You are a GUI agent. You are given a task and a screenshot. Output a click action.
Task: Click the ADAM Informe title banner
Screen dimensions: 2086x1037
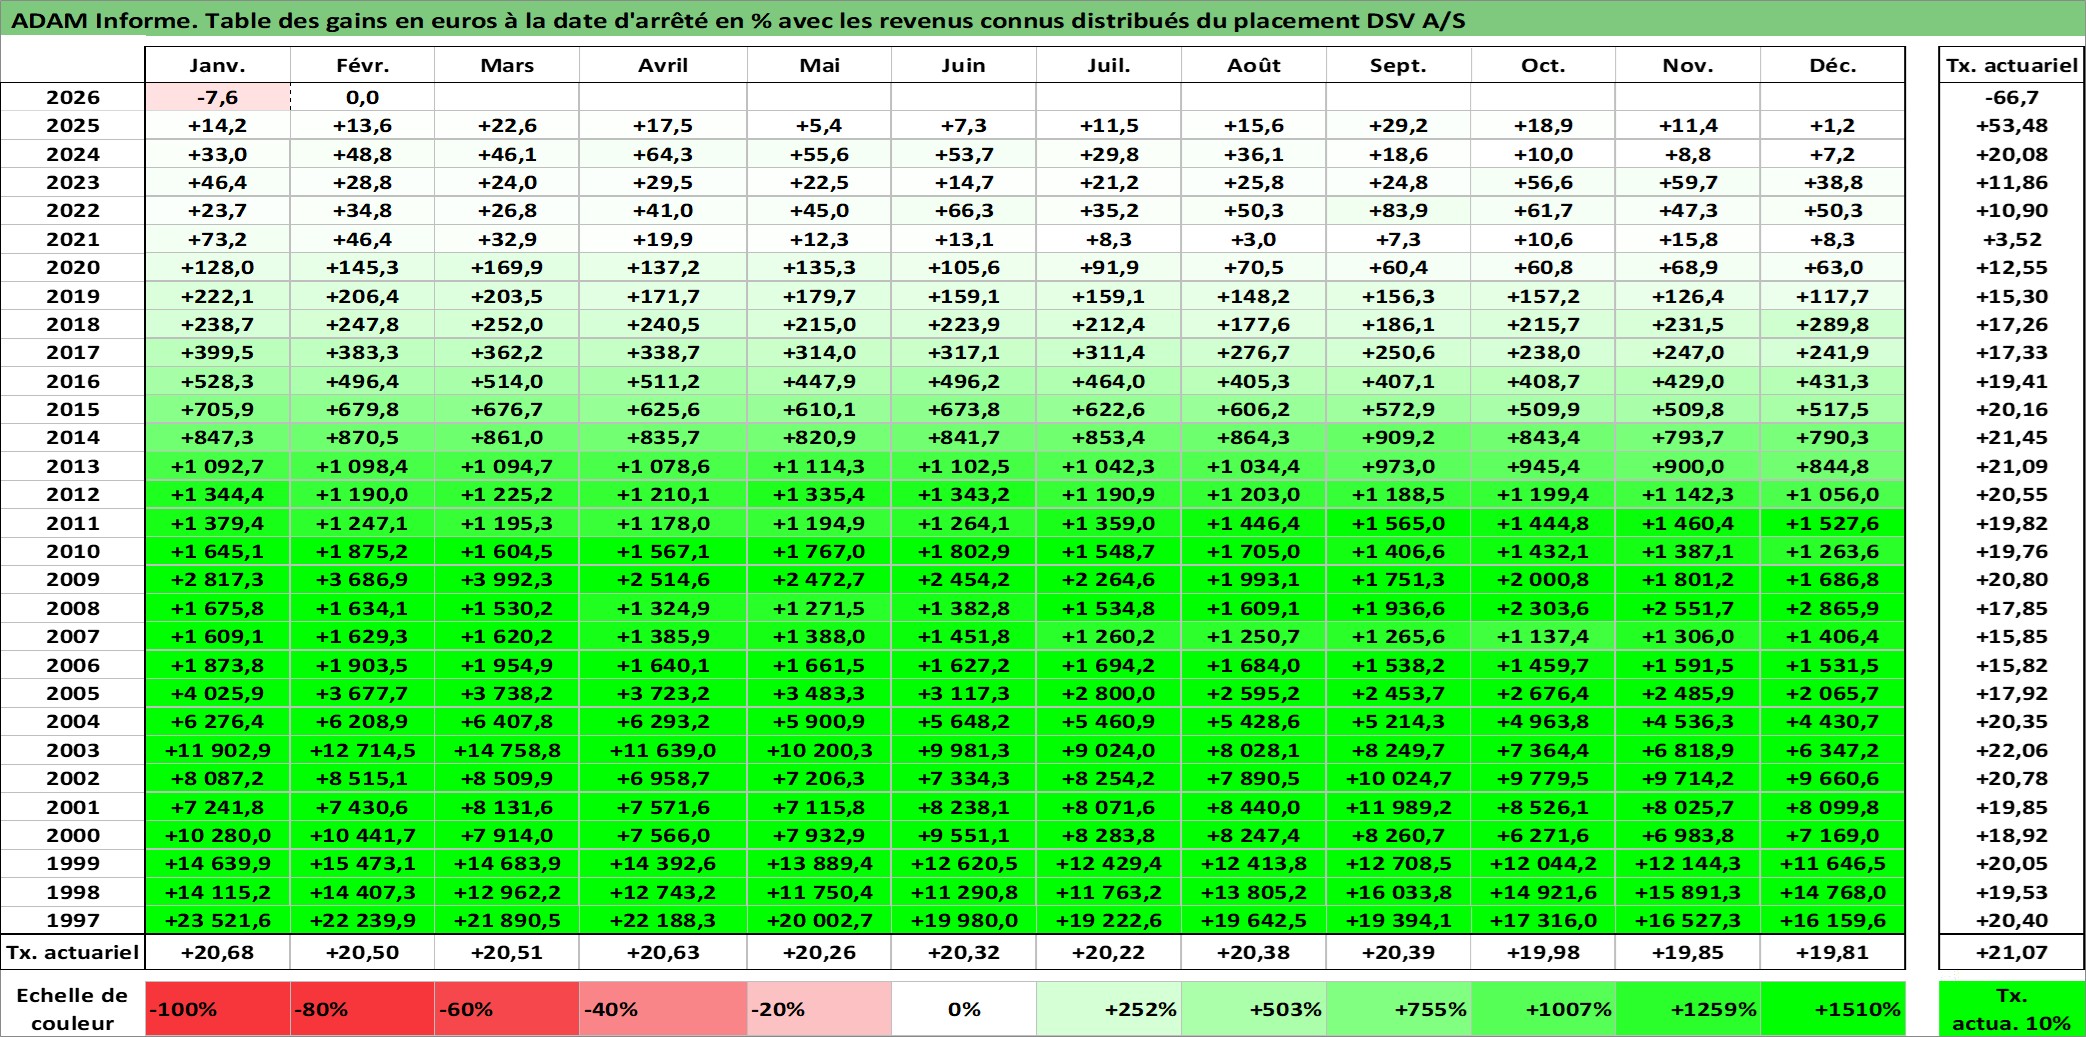coord(1043,20)
